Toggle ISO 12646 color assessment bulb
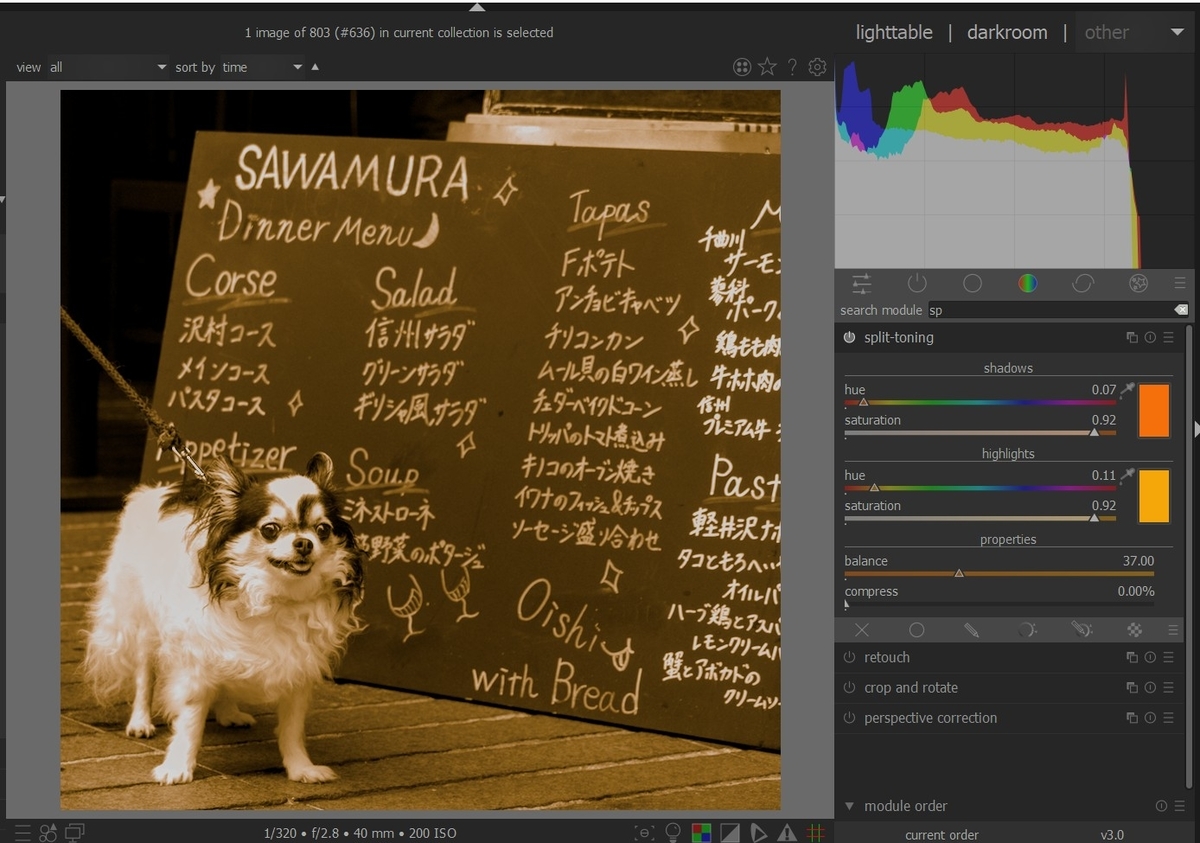 673,832
